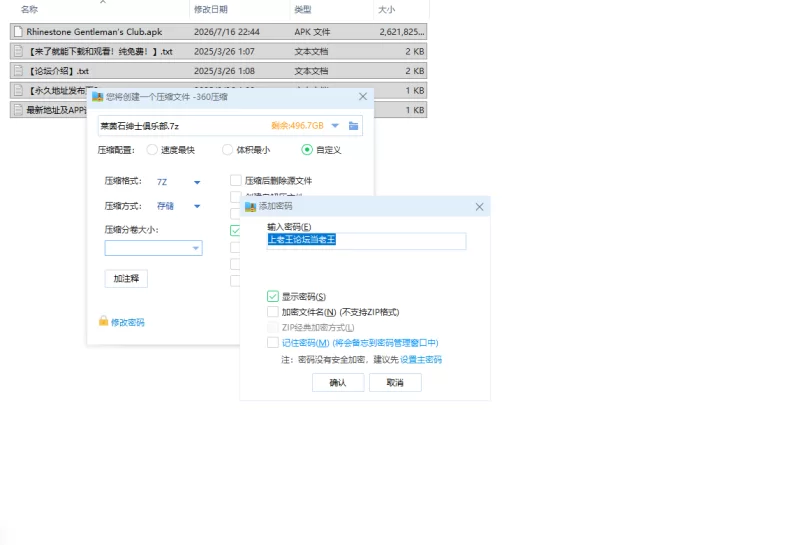This screenshot has width=800, height=545.
Task: Sort by the 修改日期 column header
Action: [211, 9]
